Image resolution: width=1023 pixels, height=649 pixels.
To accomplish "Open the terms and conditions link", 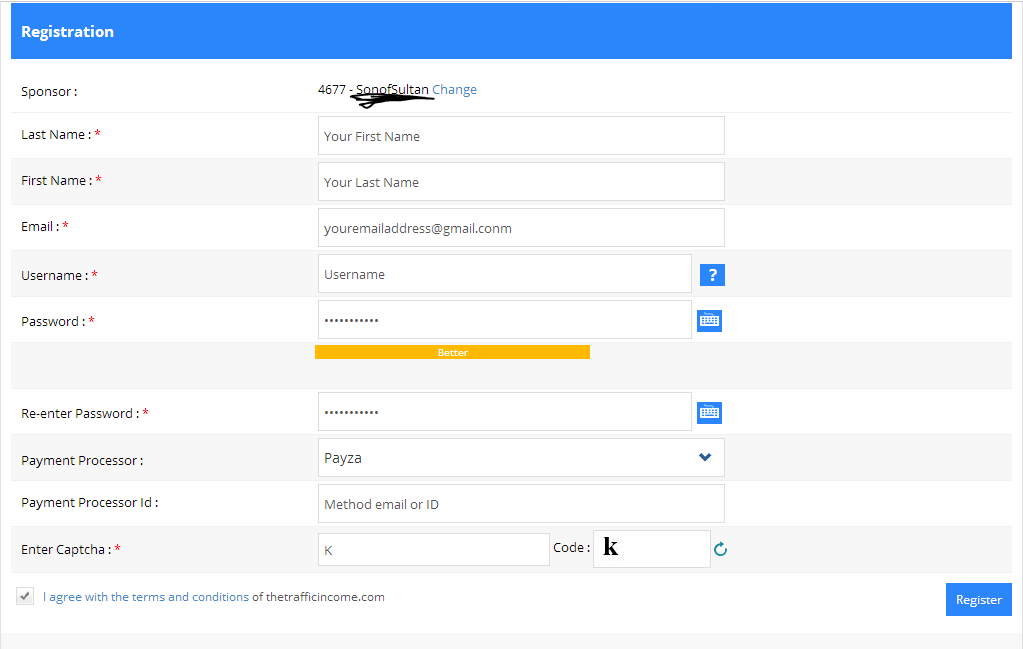I will [x=146, y=597].
